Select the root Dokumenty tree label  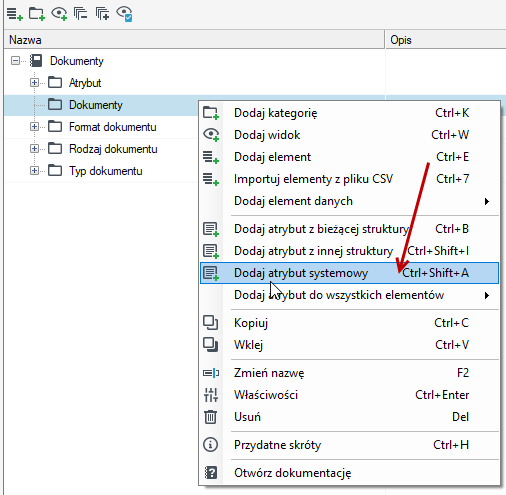tap(77, 61)
